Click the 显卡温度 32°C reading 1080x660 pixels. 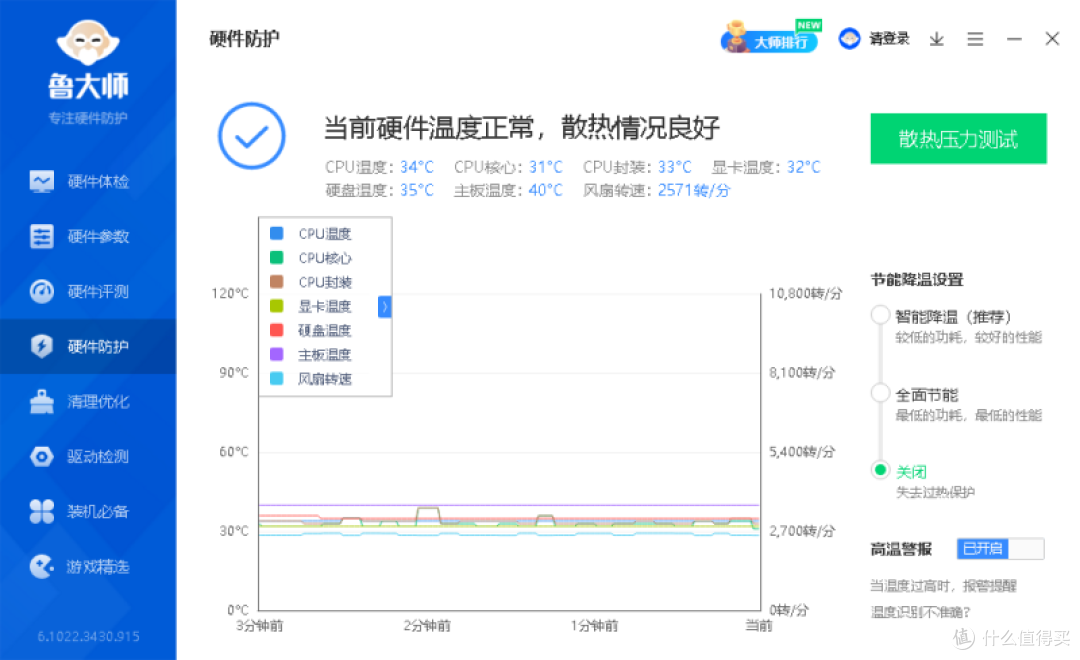pos(766,167)
